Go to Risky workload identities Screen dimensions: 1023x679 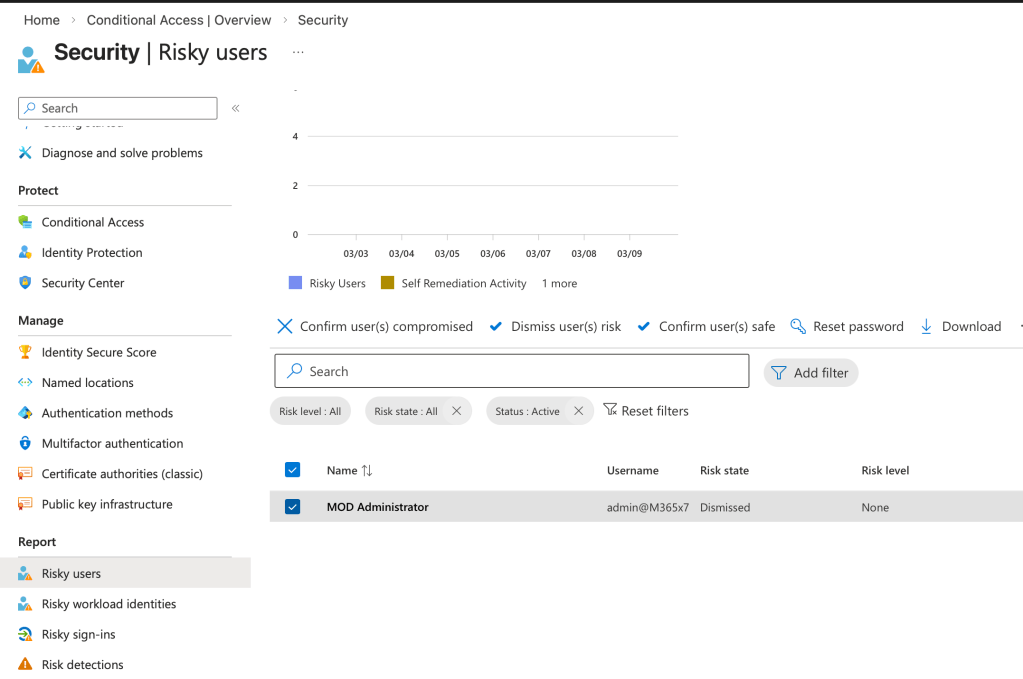tap(108, 604)
